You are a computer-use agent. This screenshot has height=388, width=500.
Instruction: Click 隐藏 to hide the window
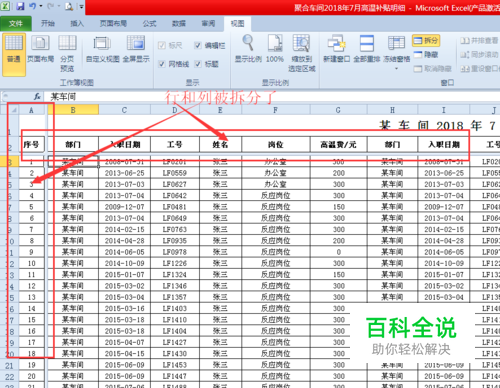(426, 54)
